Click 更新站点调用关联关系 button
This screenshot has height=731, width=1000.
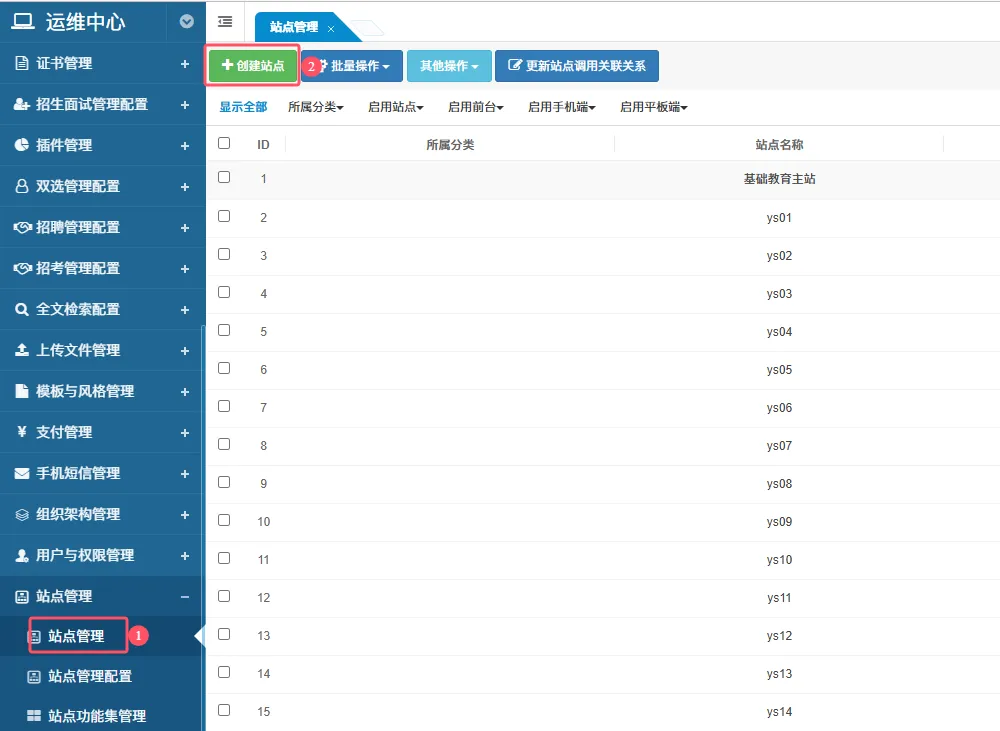click(x=577, y=66)
